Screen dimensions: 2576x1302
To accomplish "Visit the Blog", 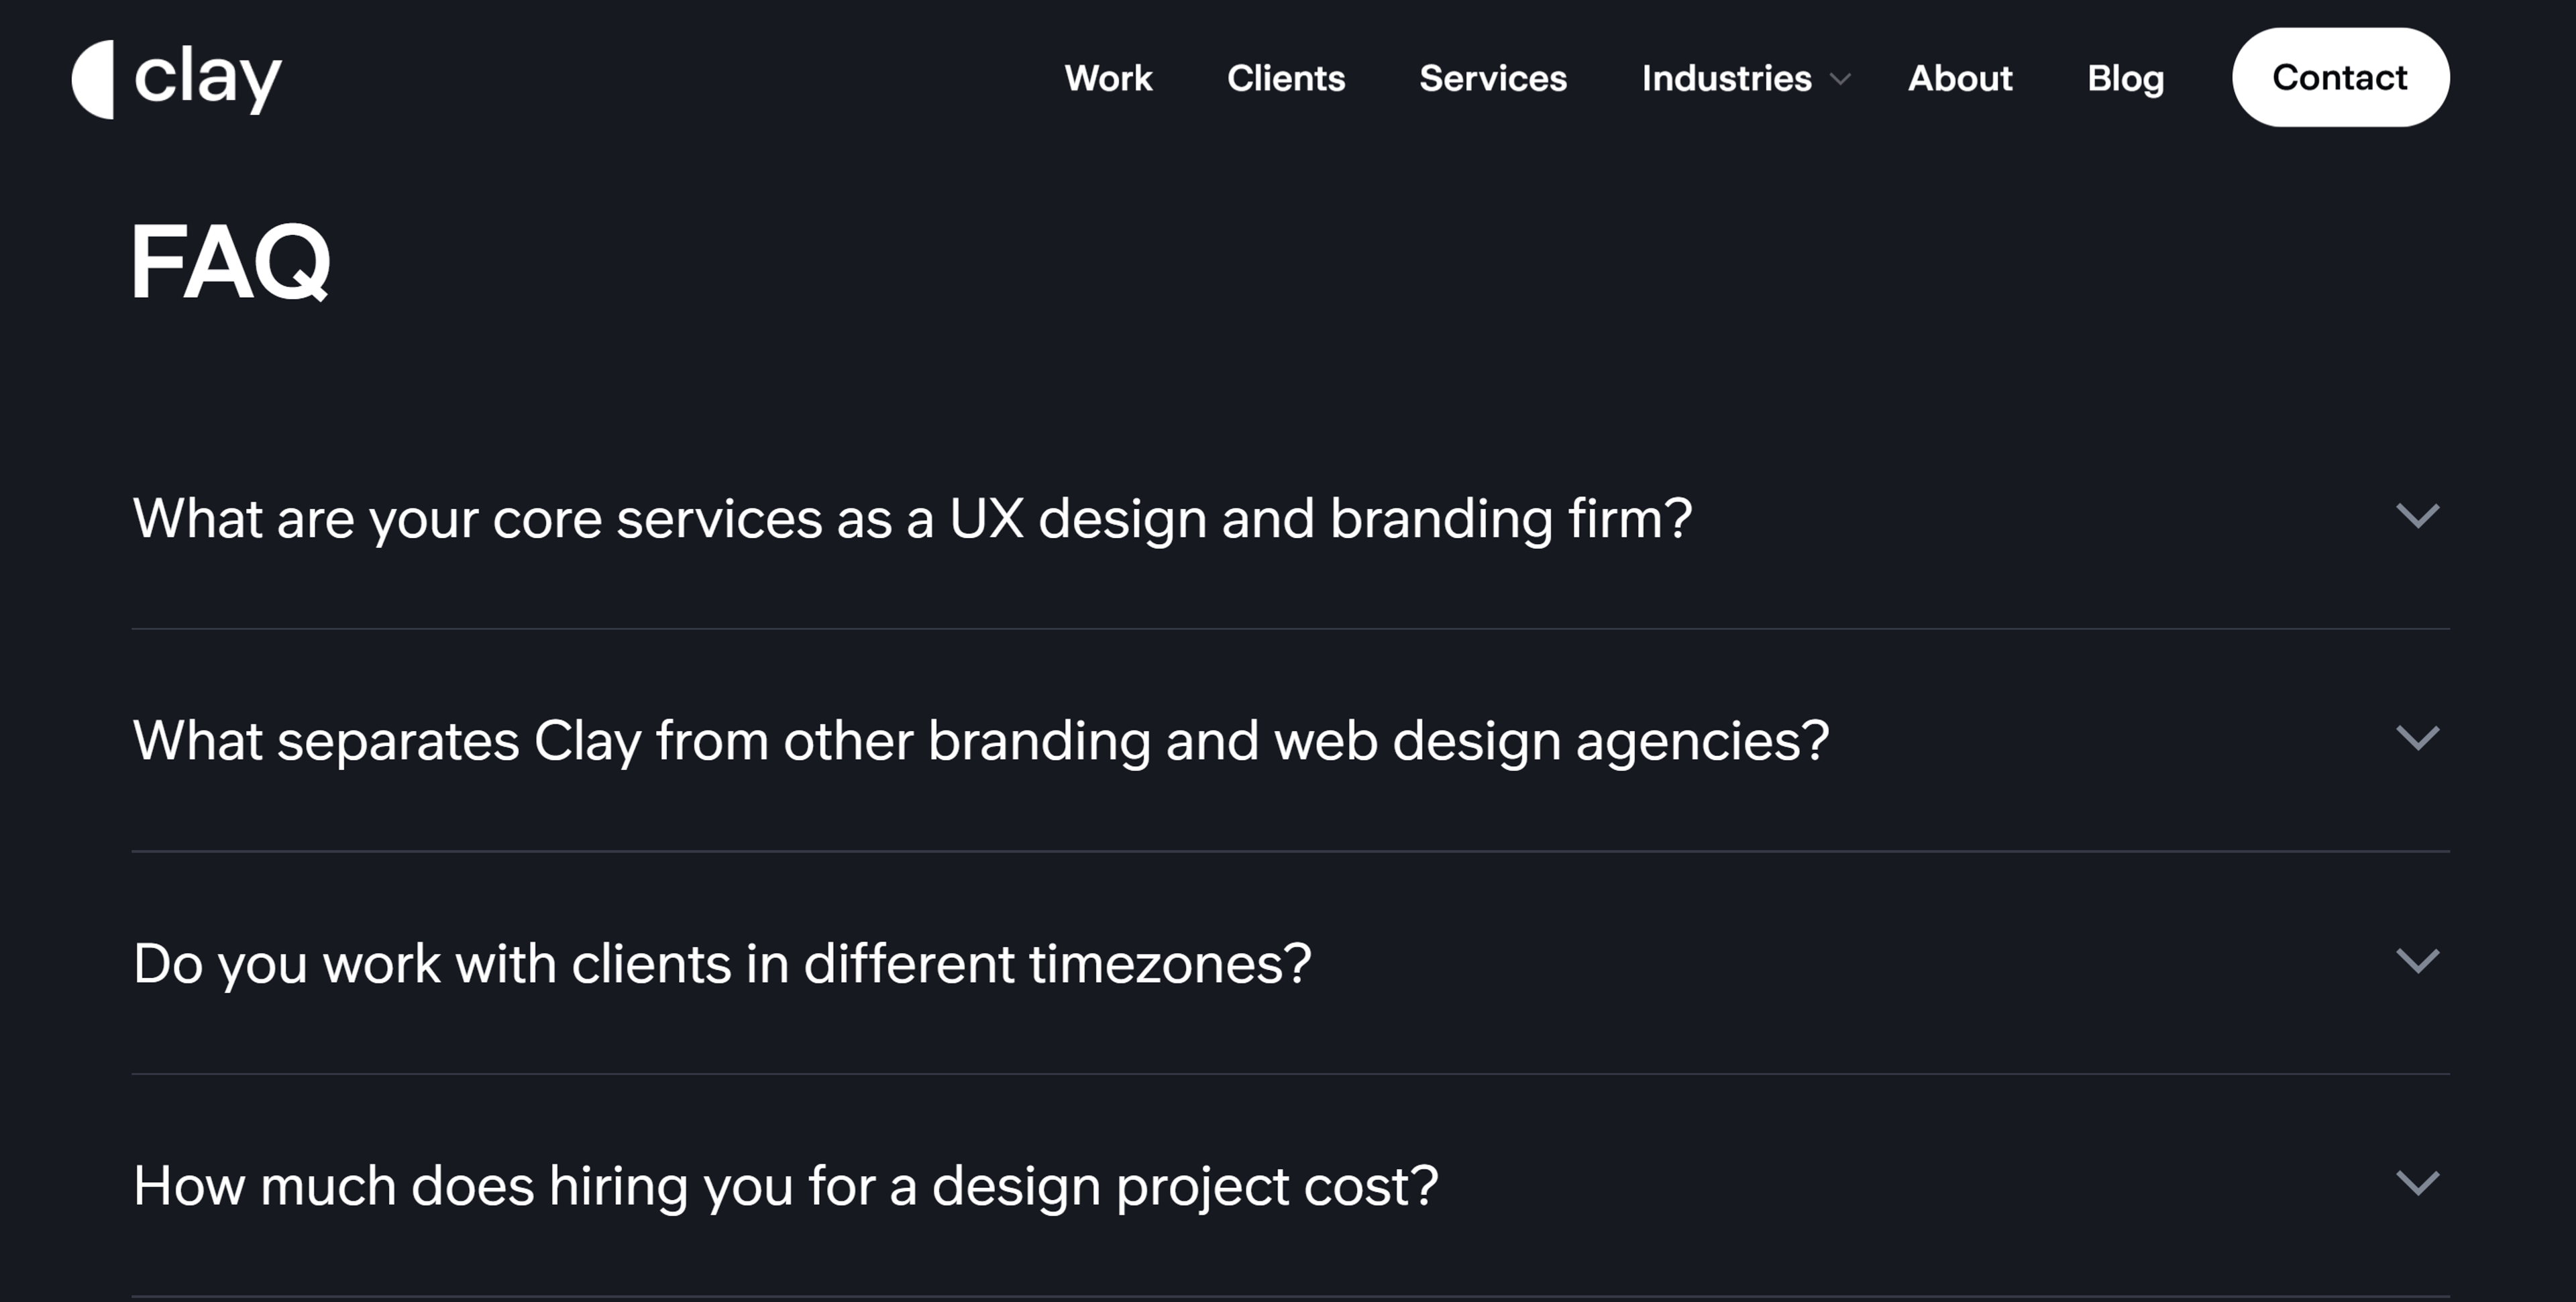I will [x=2125, y=79].
